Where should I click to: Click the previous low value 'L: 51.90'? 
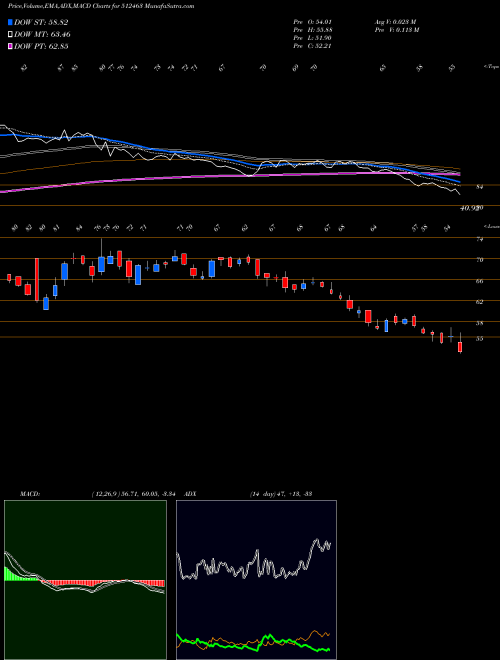[322, 38]
